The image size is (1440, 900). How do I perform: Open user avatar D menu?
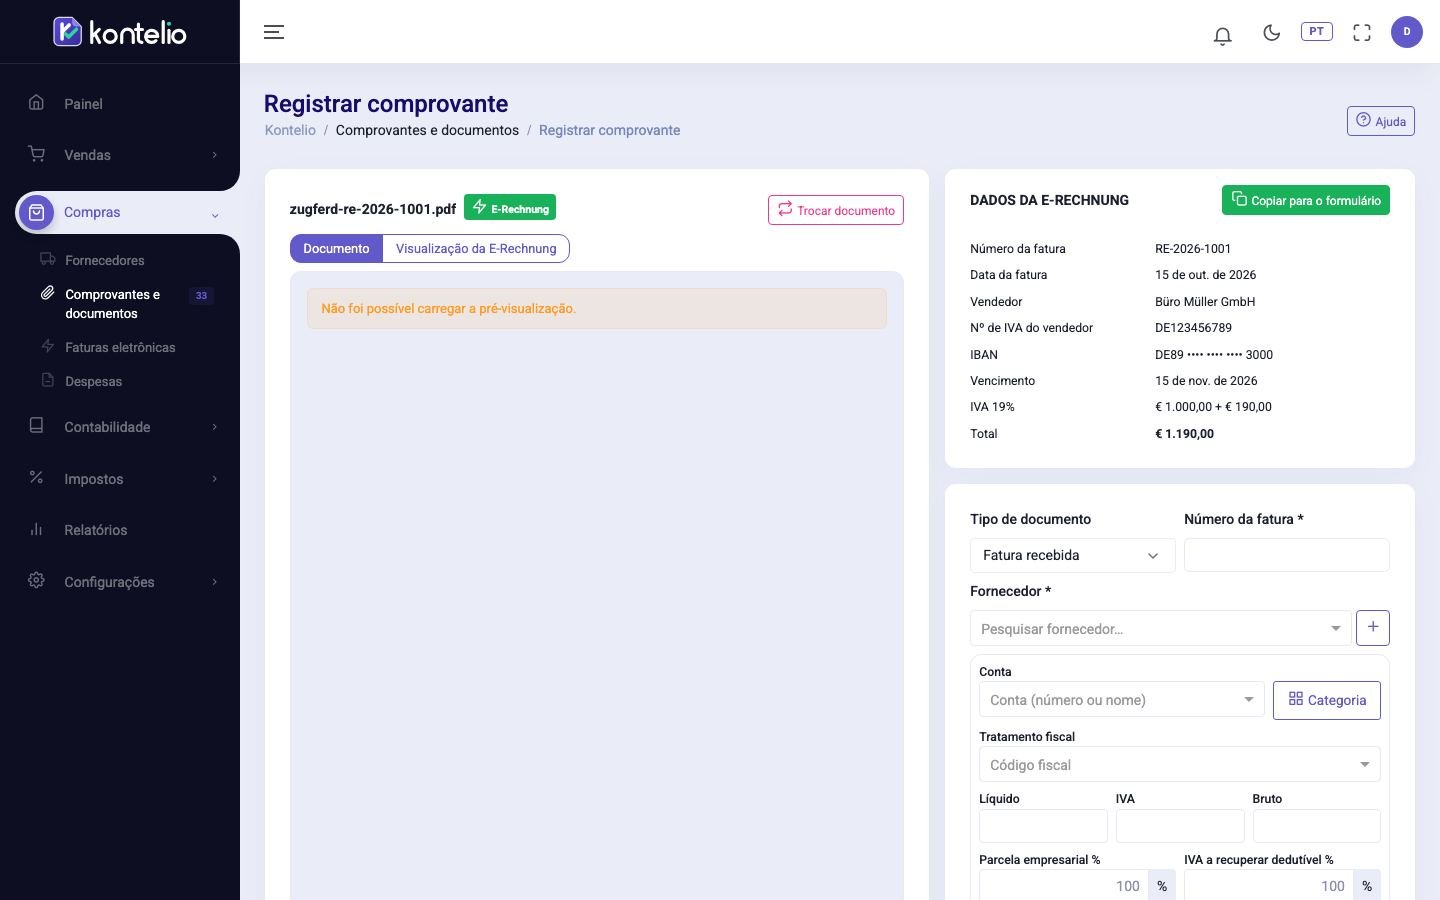pyautogui.click(x=1407, y=32)
